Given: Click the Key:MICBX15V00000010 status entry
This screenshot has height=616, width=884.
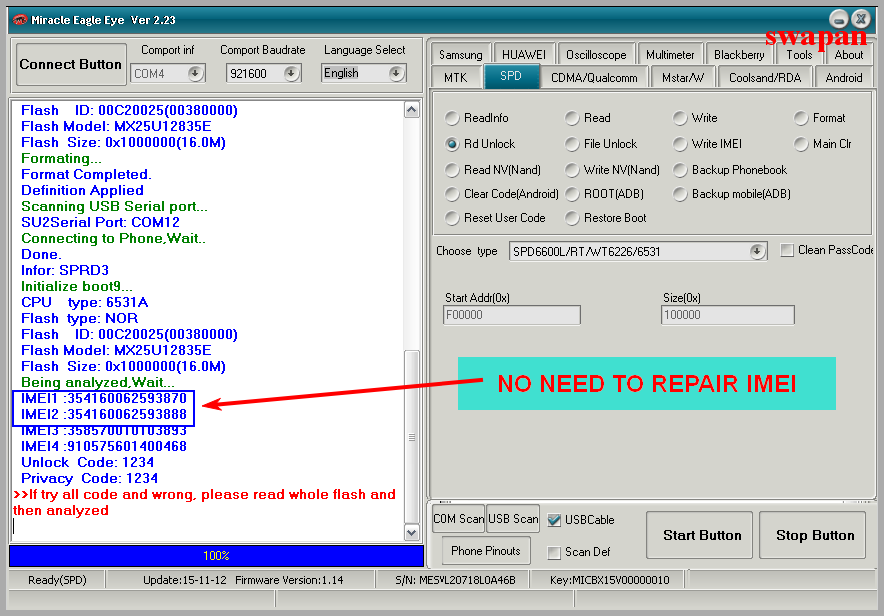Looking at the screenshot, I should click(609, 580).
